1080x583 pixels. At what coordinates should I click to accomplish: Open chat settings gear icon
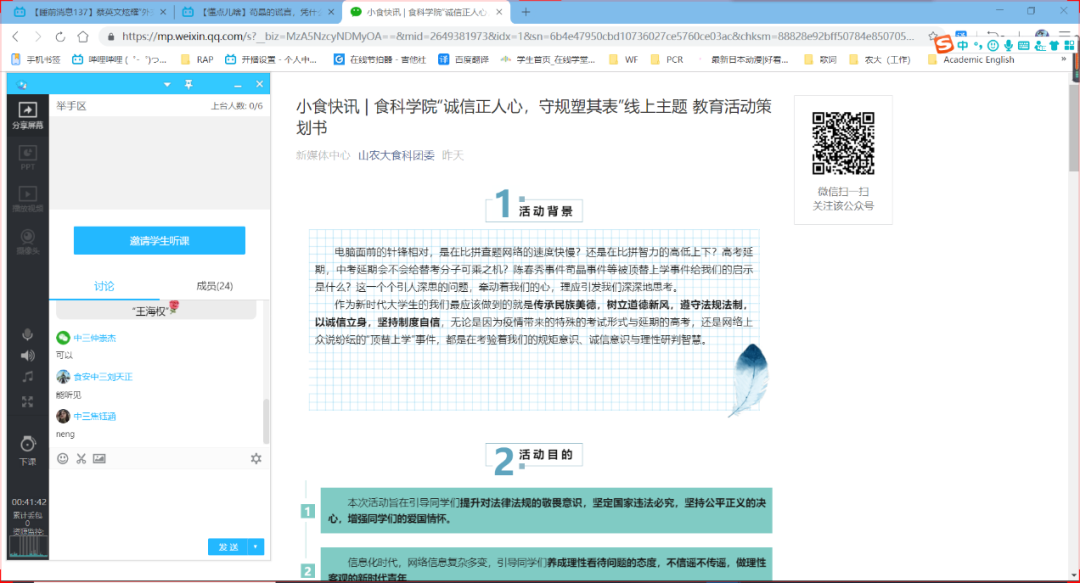tap(256, 458)
